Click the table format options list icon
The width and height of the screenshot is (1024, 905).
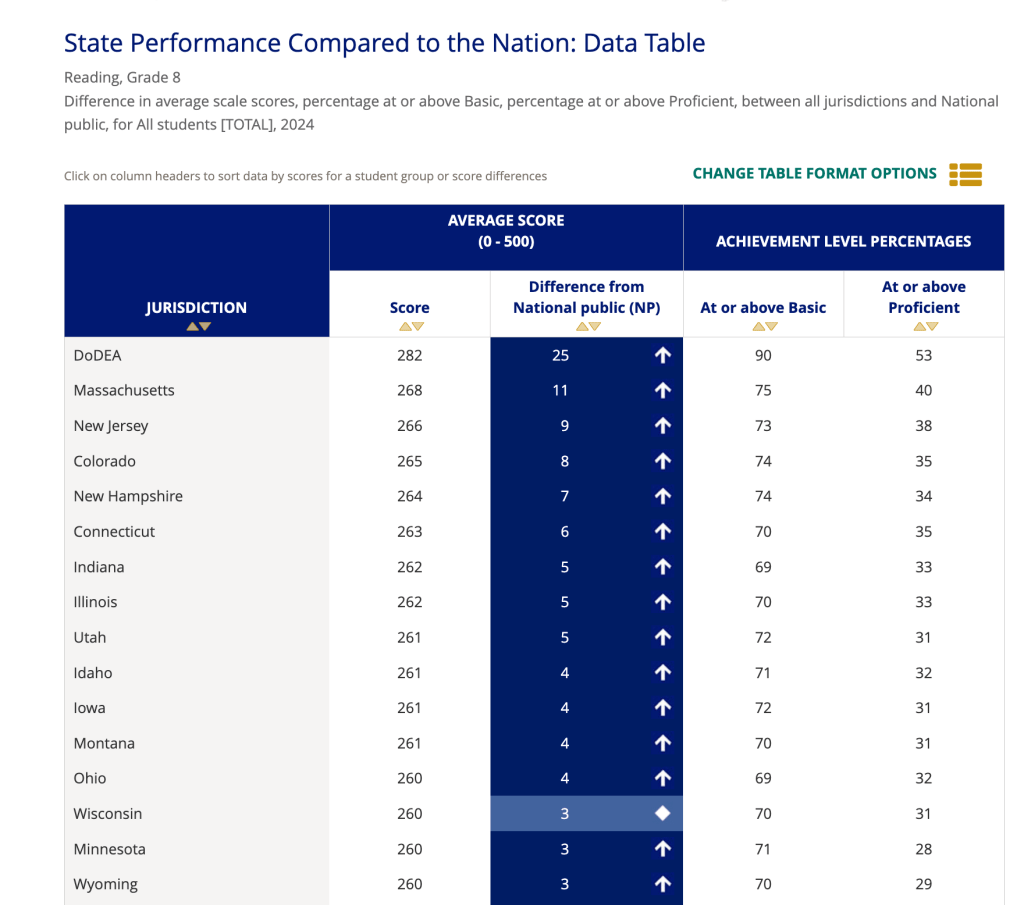pyautogui.click(x=965, y=174)
